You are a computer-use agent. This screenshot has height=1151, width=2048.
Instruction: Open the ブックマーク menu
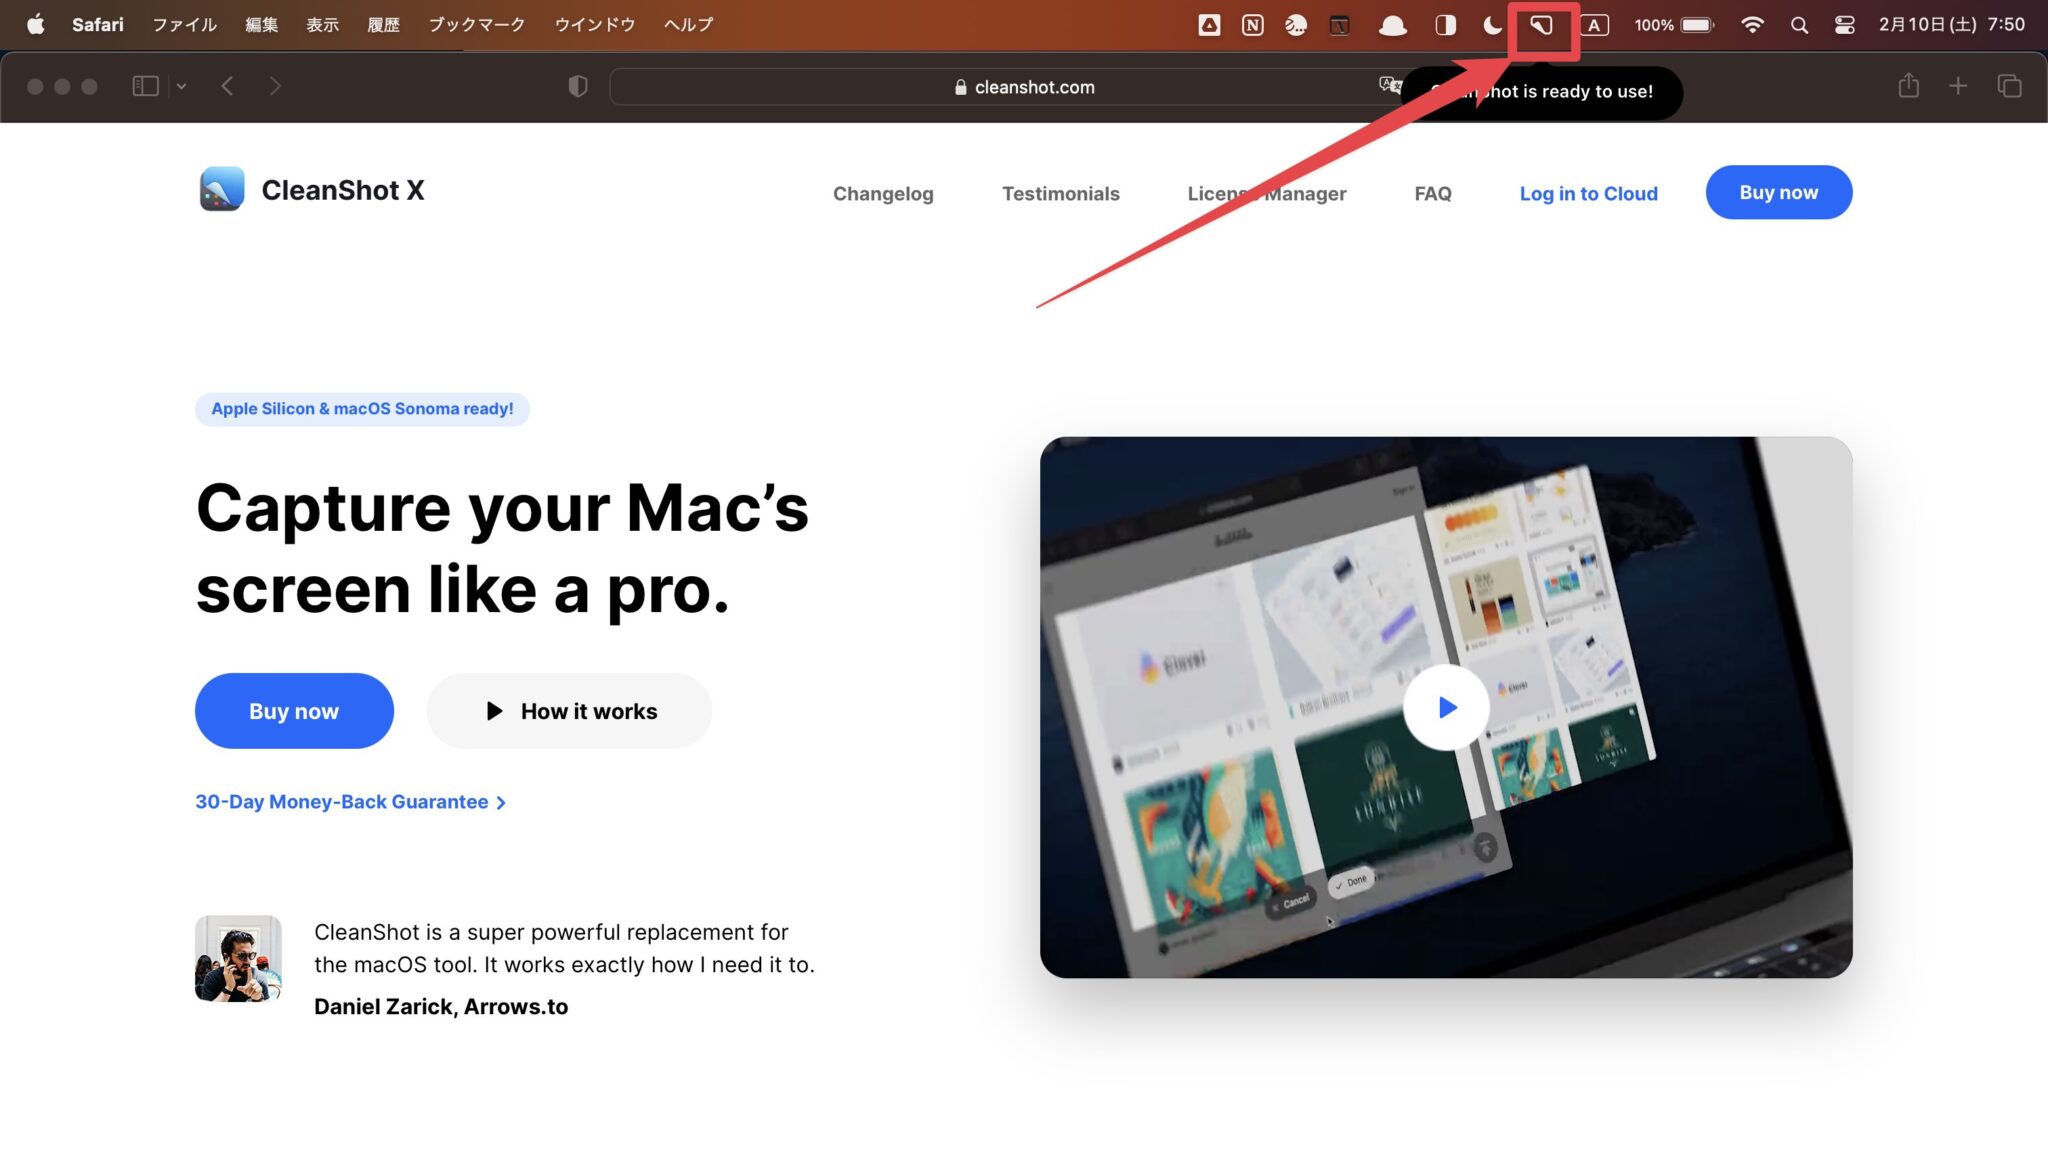[x=476, y=25]
